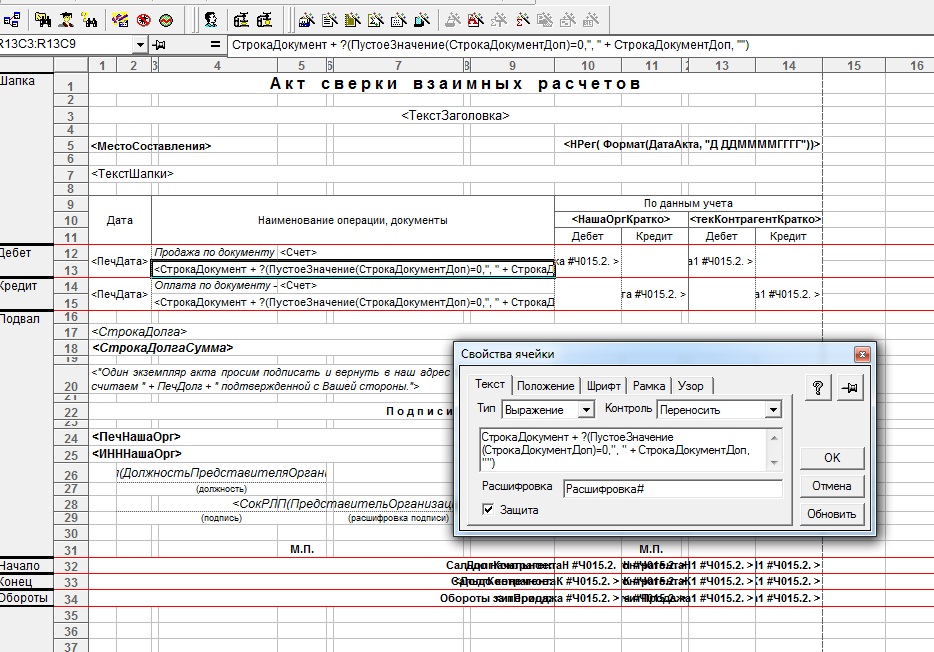Click the expression text box scrollbar down arrow
The image size is (934, 652).
tap(774, 463)
